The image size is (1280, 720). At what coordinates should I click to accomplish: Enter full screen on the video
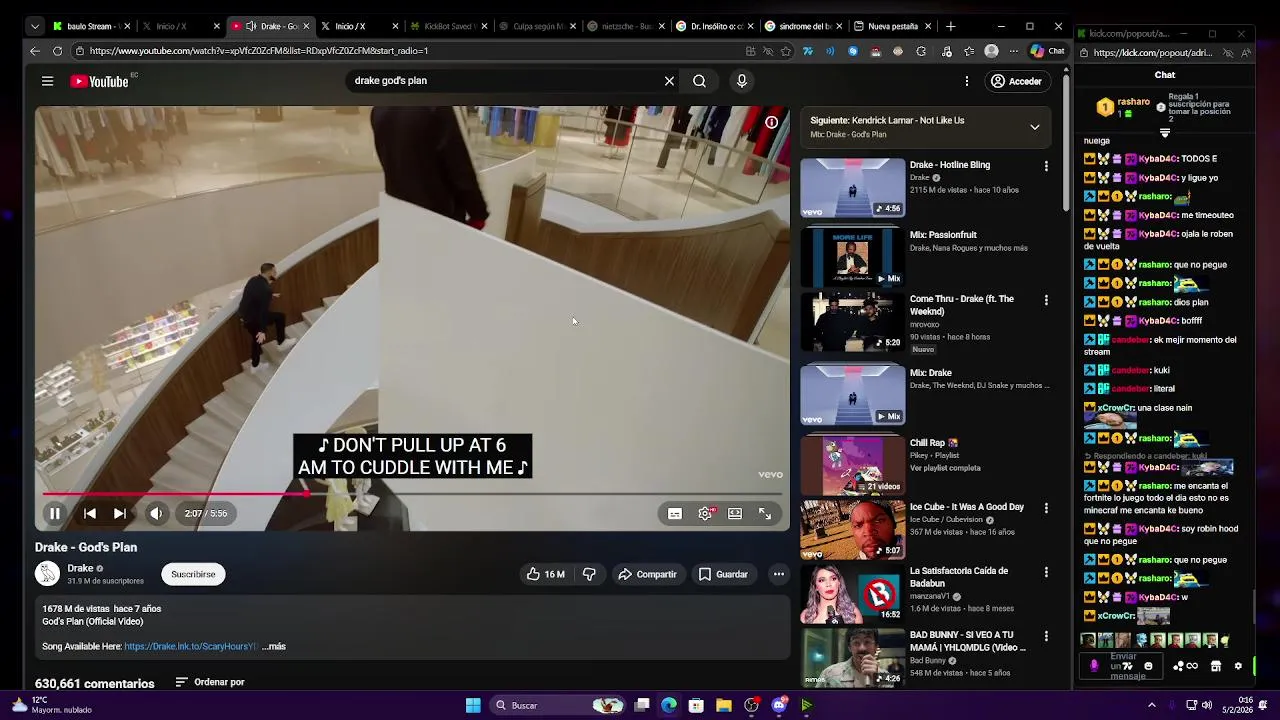pyautogui.click(x=765, y=513)
